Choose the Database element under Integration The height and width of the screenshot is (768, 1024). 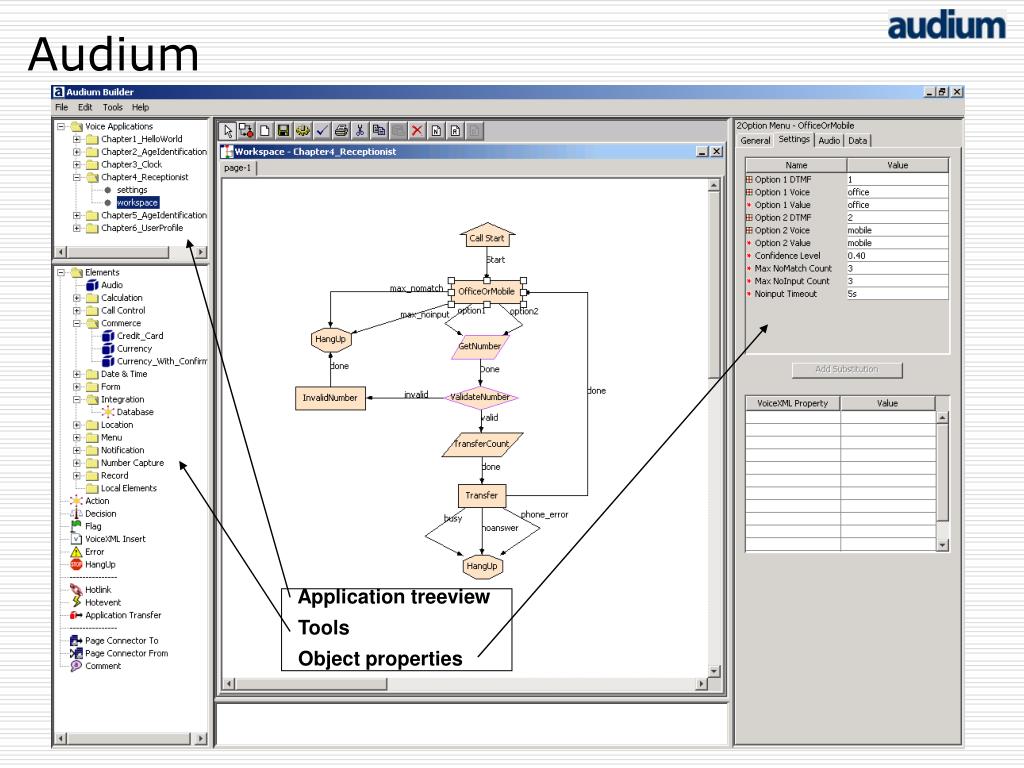[x=128, y=412]
